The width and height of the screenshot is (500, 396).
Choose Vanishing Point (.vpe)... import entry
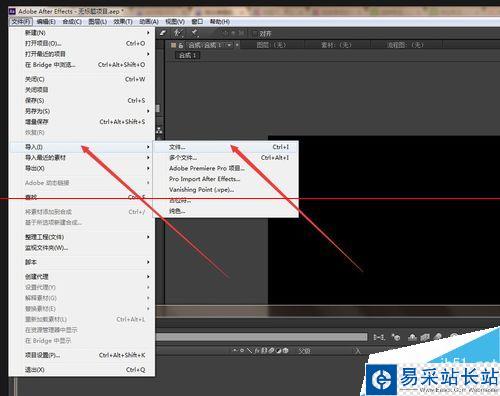[x=226, y=190]
